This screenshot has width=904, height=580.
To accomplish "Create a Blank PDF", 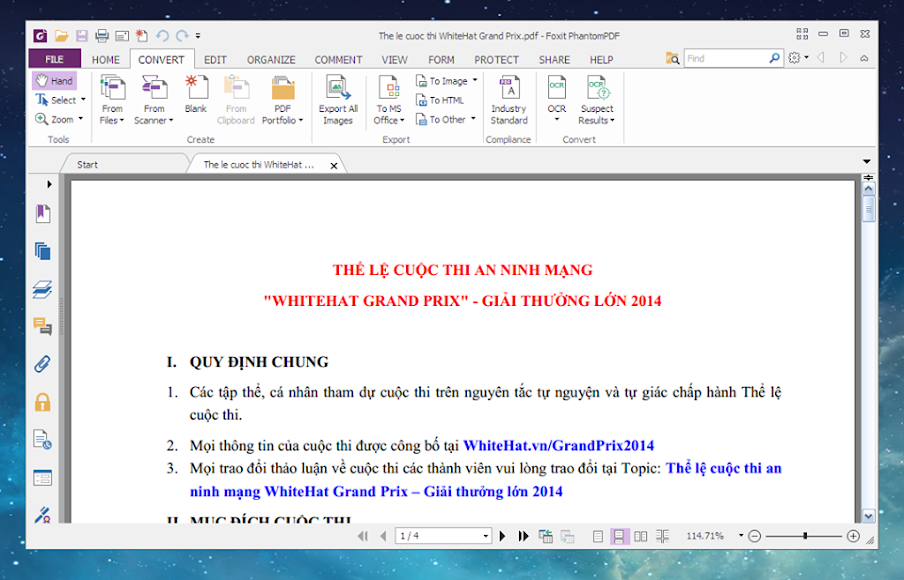I will (x=195, y=95).
